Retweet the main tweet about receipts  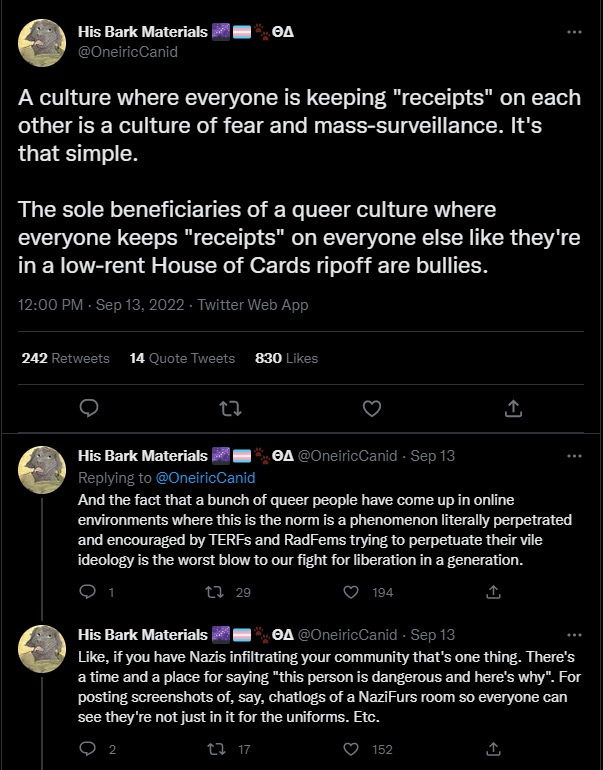(x=229, y=408)
